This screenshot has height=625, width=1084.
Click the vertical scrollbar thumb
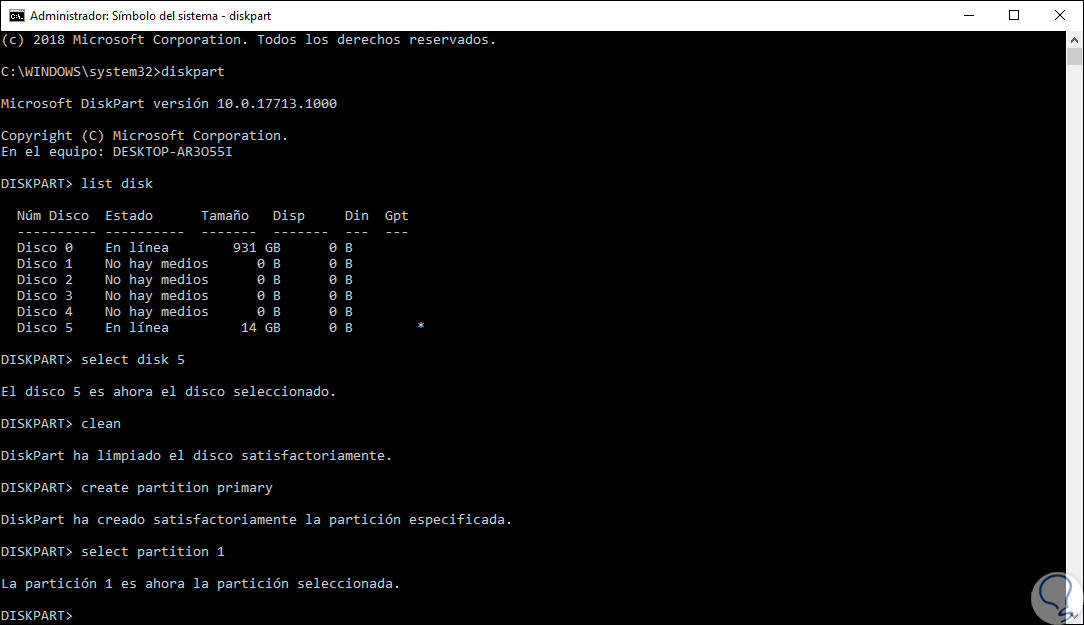click(1074, 57)
